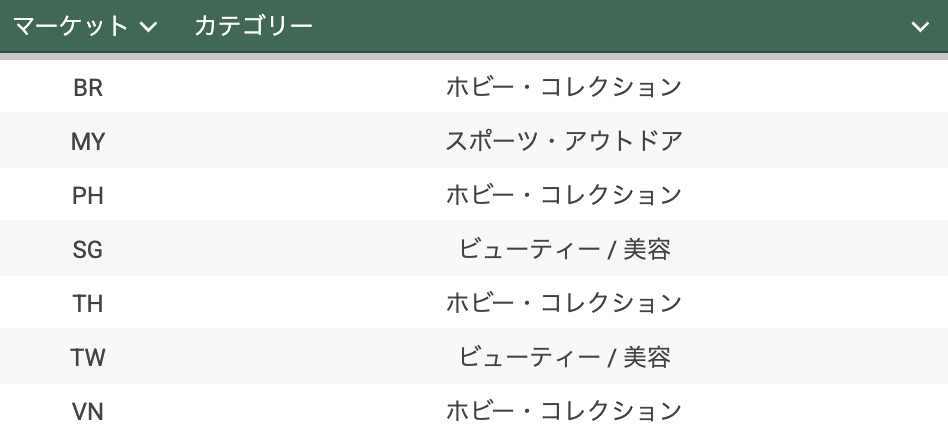Open the マーケット sort dropdown chevron
Screen dimensions: 948x436
(x=149, y=27)
